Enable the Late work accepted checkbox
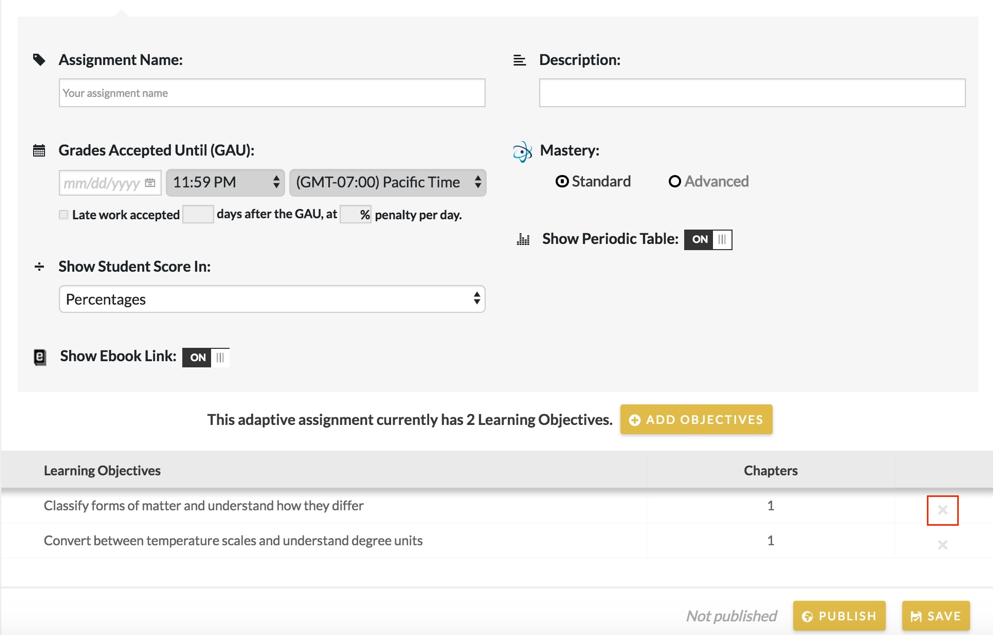Screen dimensions: 993x635 coord(64,215)
